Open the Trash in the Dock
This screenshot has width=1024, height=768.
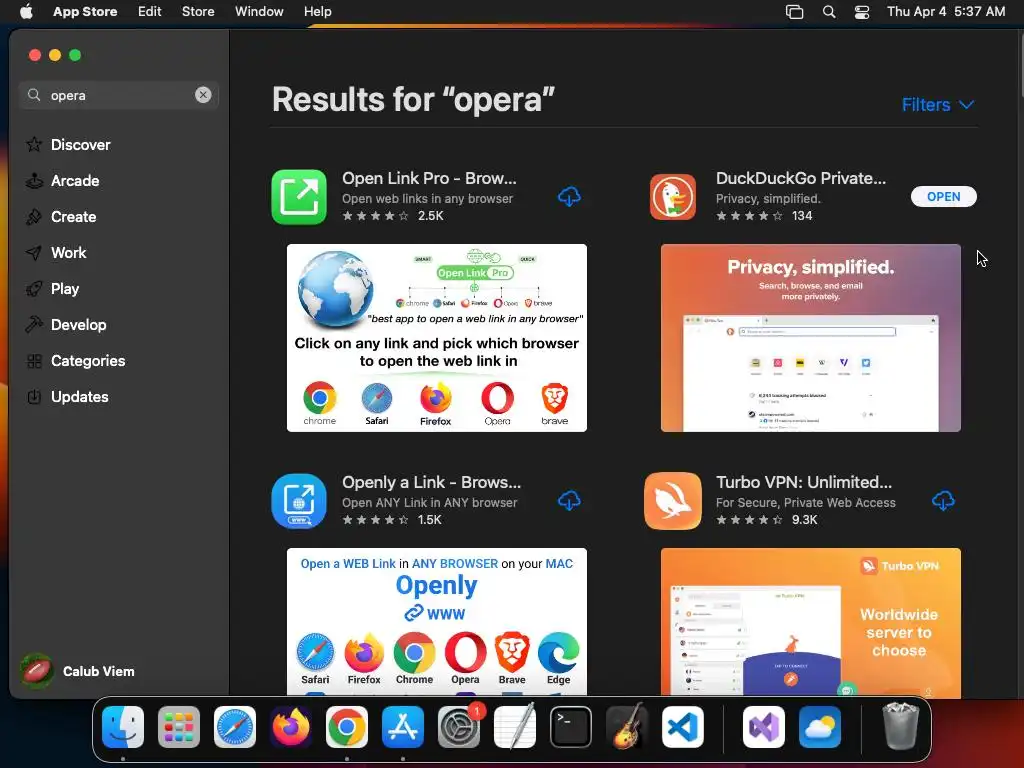901,726
